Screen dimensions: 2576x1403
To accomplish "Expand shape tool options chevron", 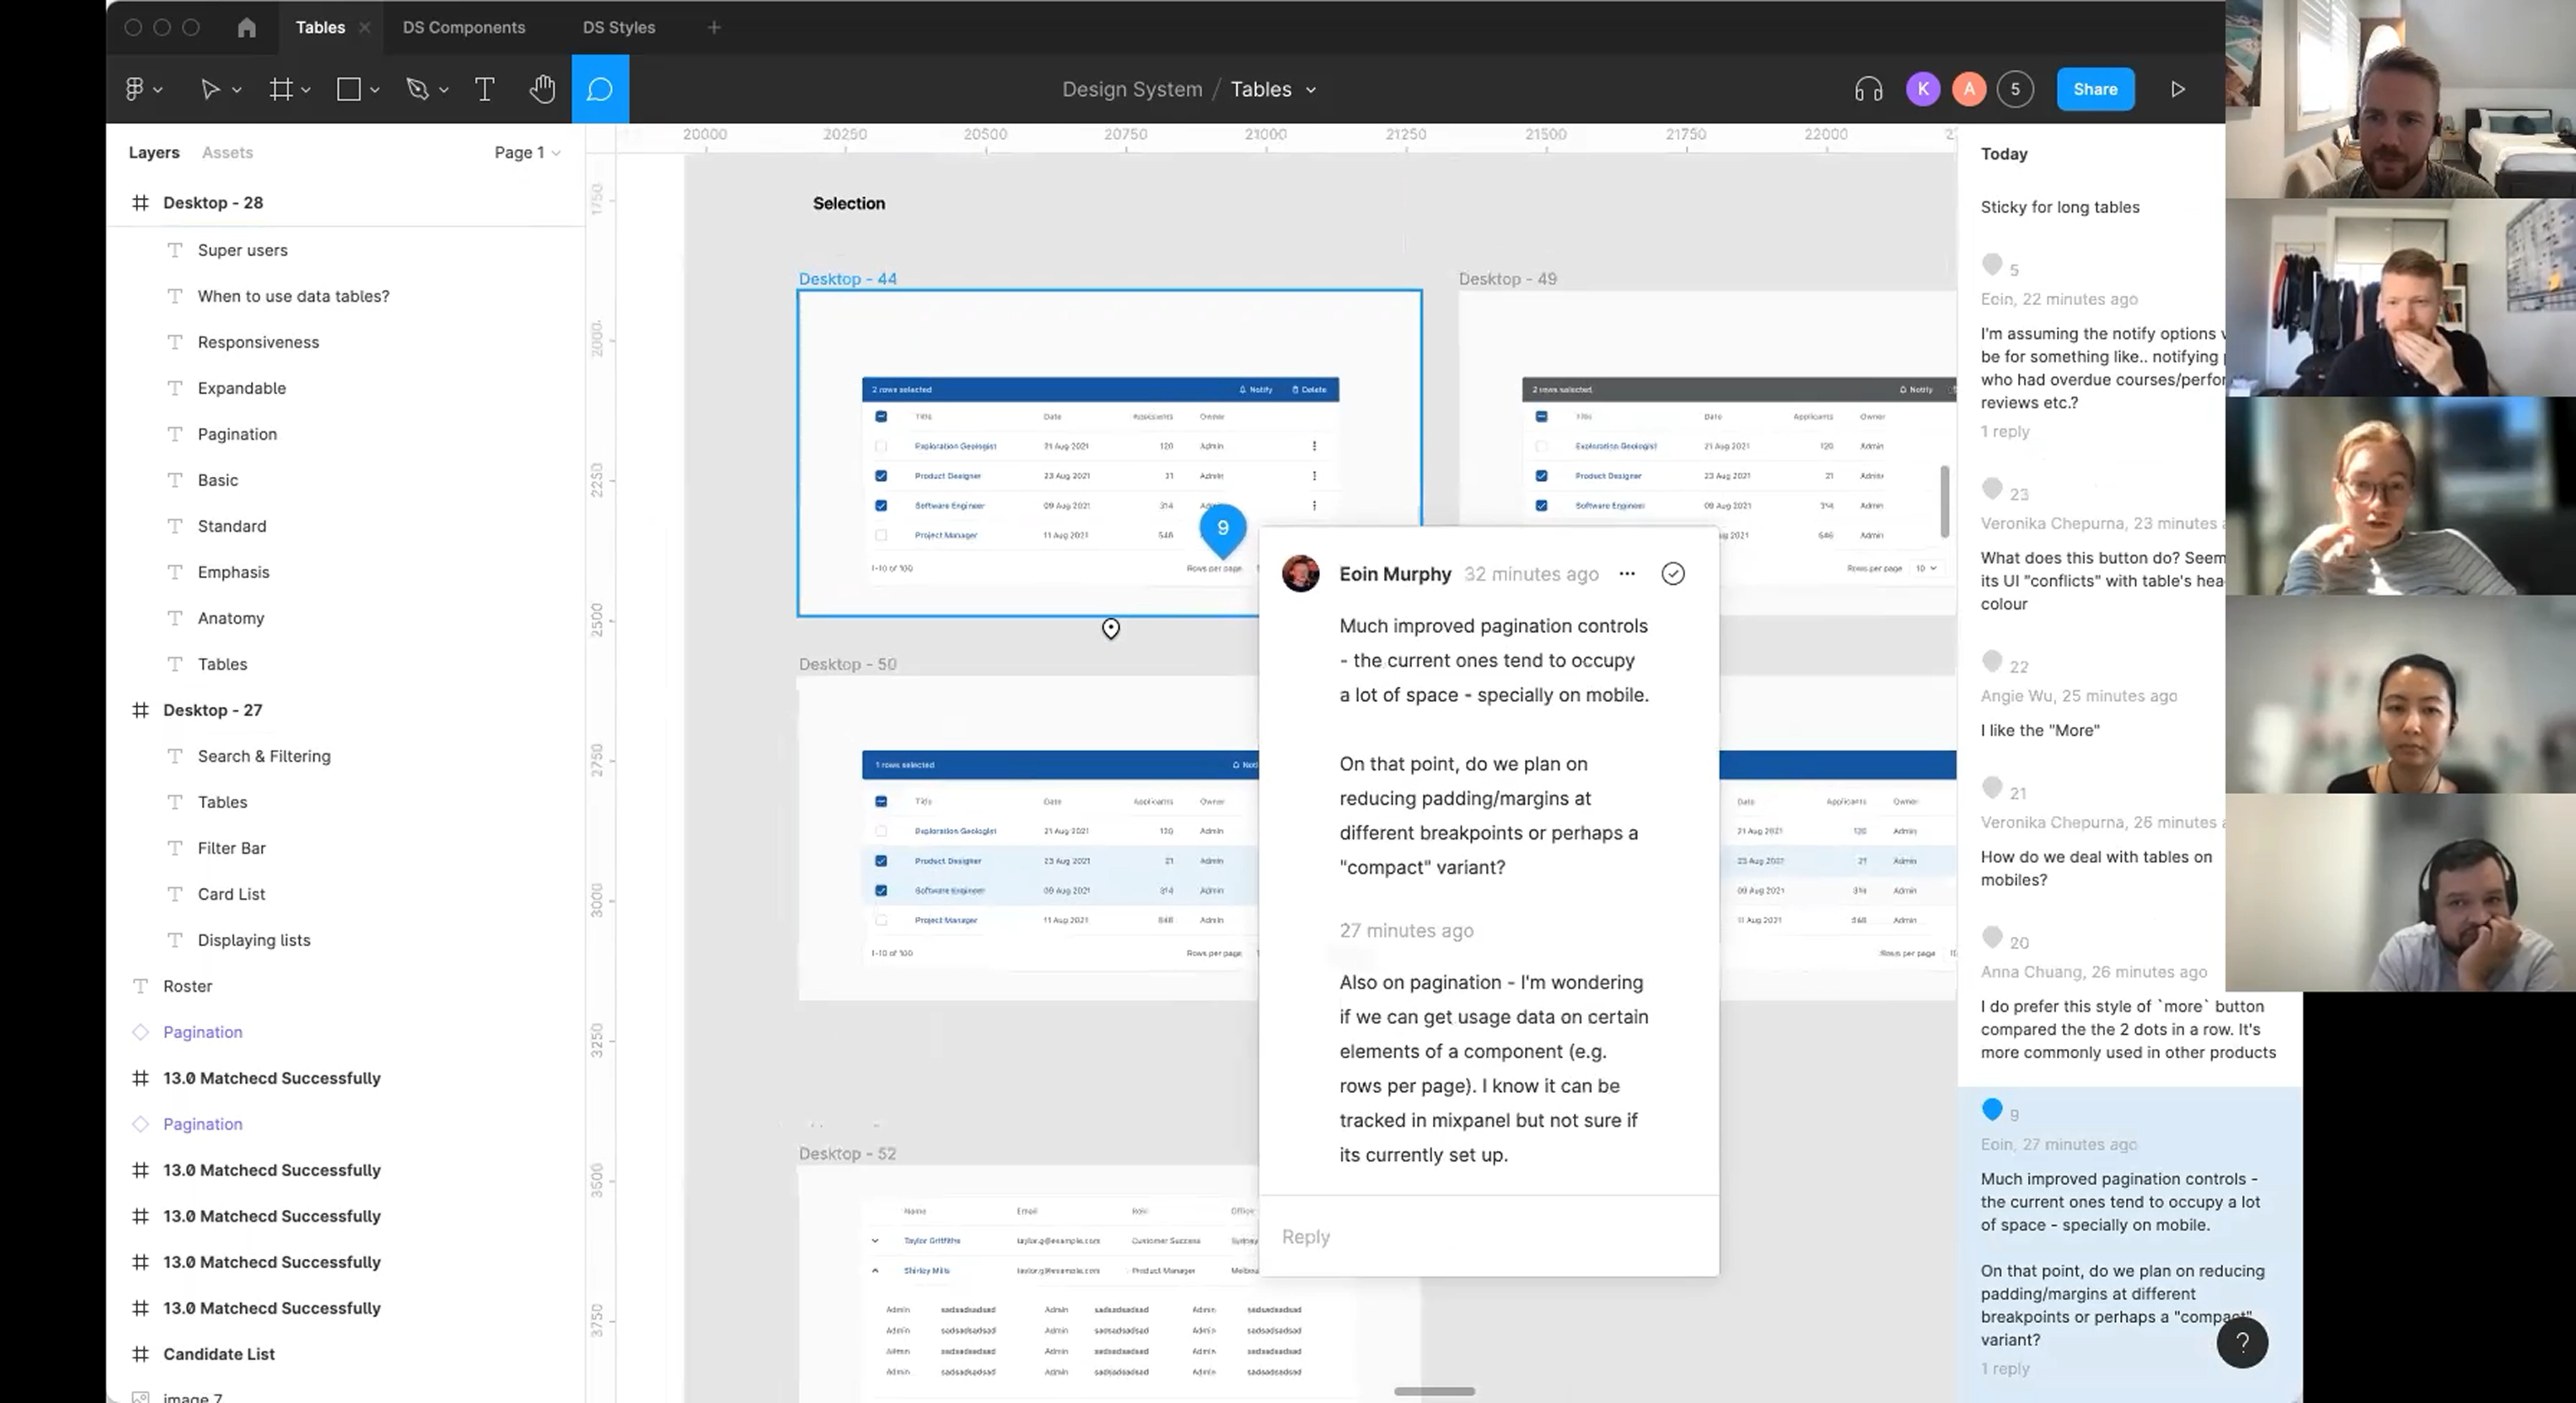I will [375, 90].
